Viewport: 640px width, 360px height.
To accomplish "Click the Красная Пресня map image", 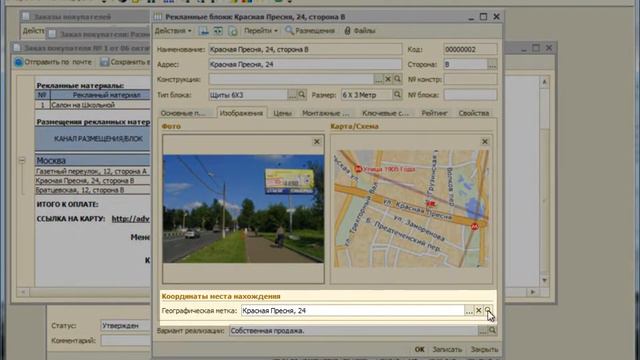I will 411,209.
